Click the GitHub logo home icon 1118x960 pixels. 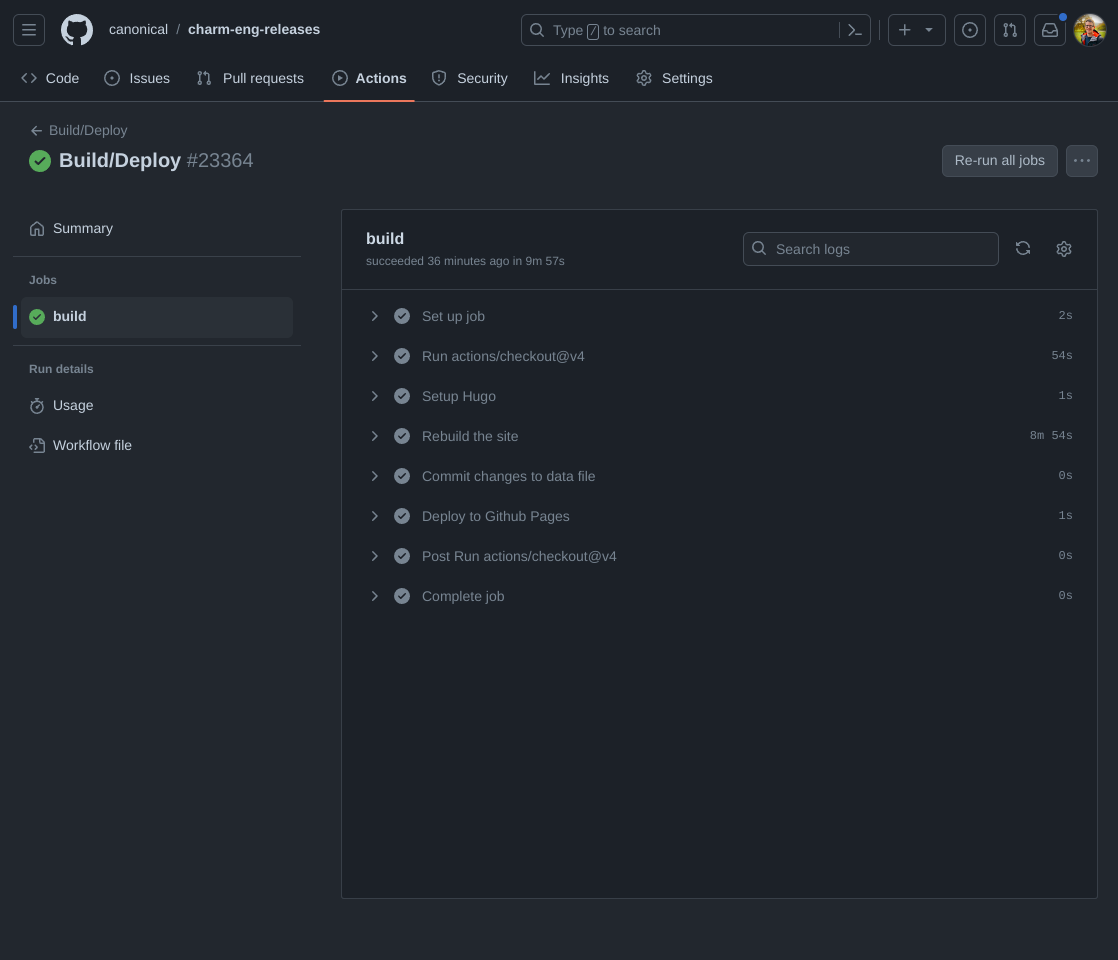coord(77,30)
